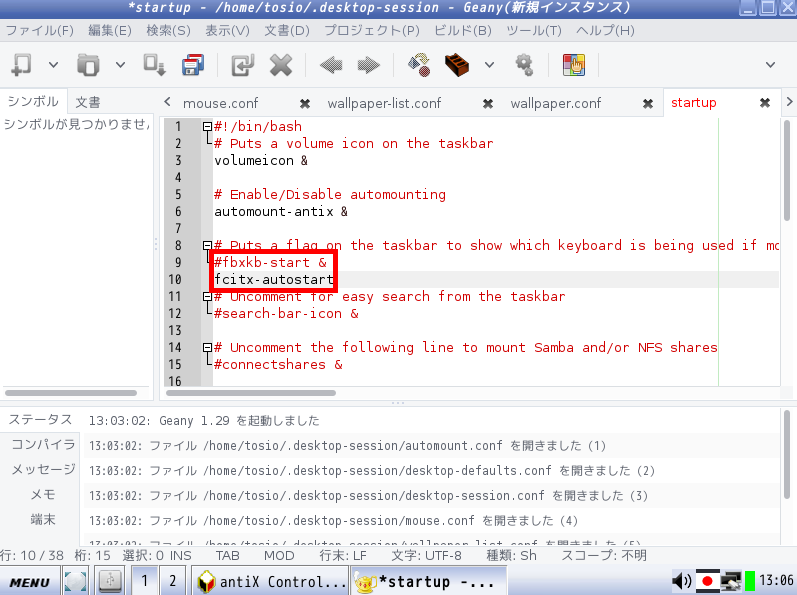Switch to the wallpaper-list.conf tab
Image resolution: width=797 pixels, height=595 pixels.
[x=384, y=104]
